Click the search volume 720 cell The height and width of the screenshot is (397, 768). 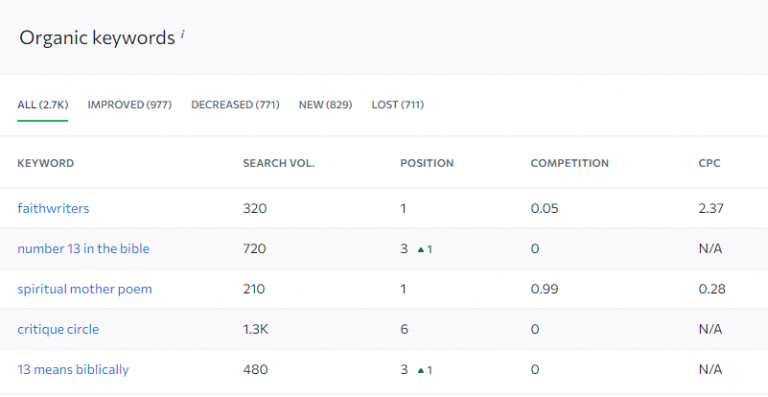(255, 249)
